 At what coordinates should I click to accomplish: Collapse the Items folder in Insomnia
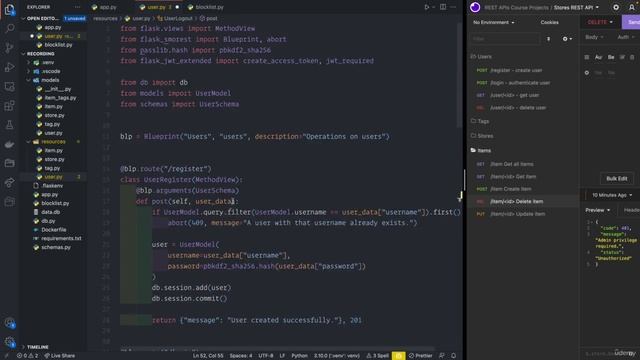coord(481,151)
